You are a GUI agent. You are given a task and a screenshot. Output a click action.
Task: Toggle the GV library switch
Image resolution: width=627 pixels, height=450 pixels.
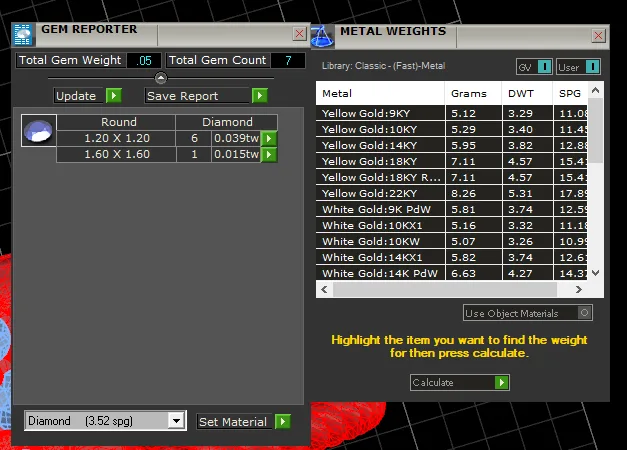coord(544,67)
